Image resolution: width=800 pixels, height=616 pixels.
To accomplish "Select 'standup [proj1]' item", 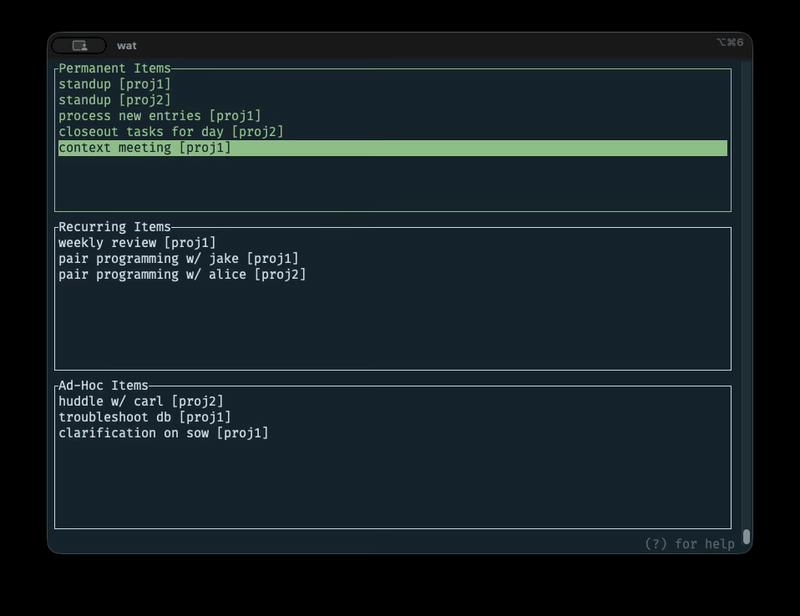I will (114, 84).
